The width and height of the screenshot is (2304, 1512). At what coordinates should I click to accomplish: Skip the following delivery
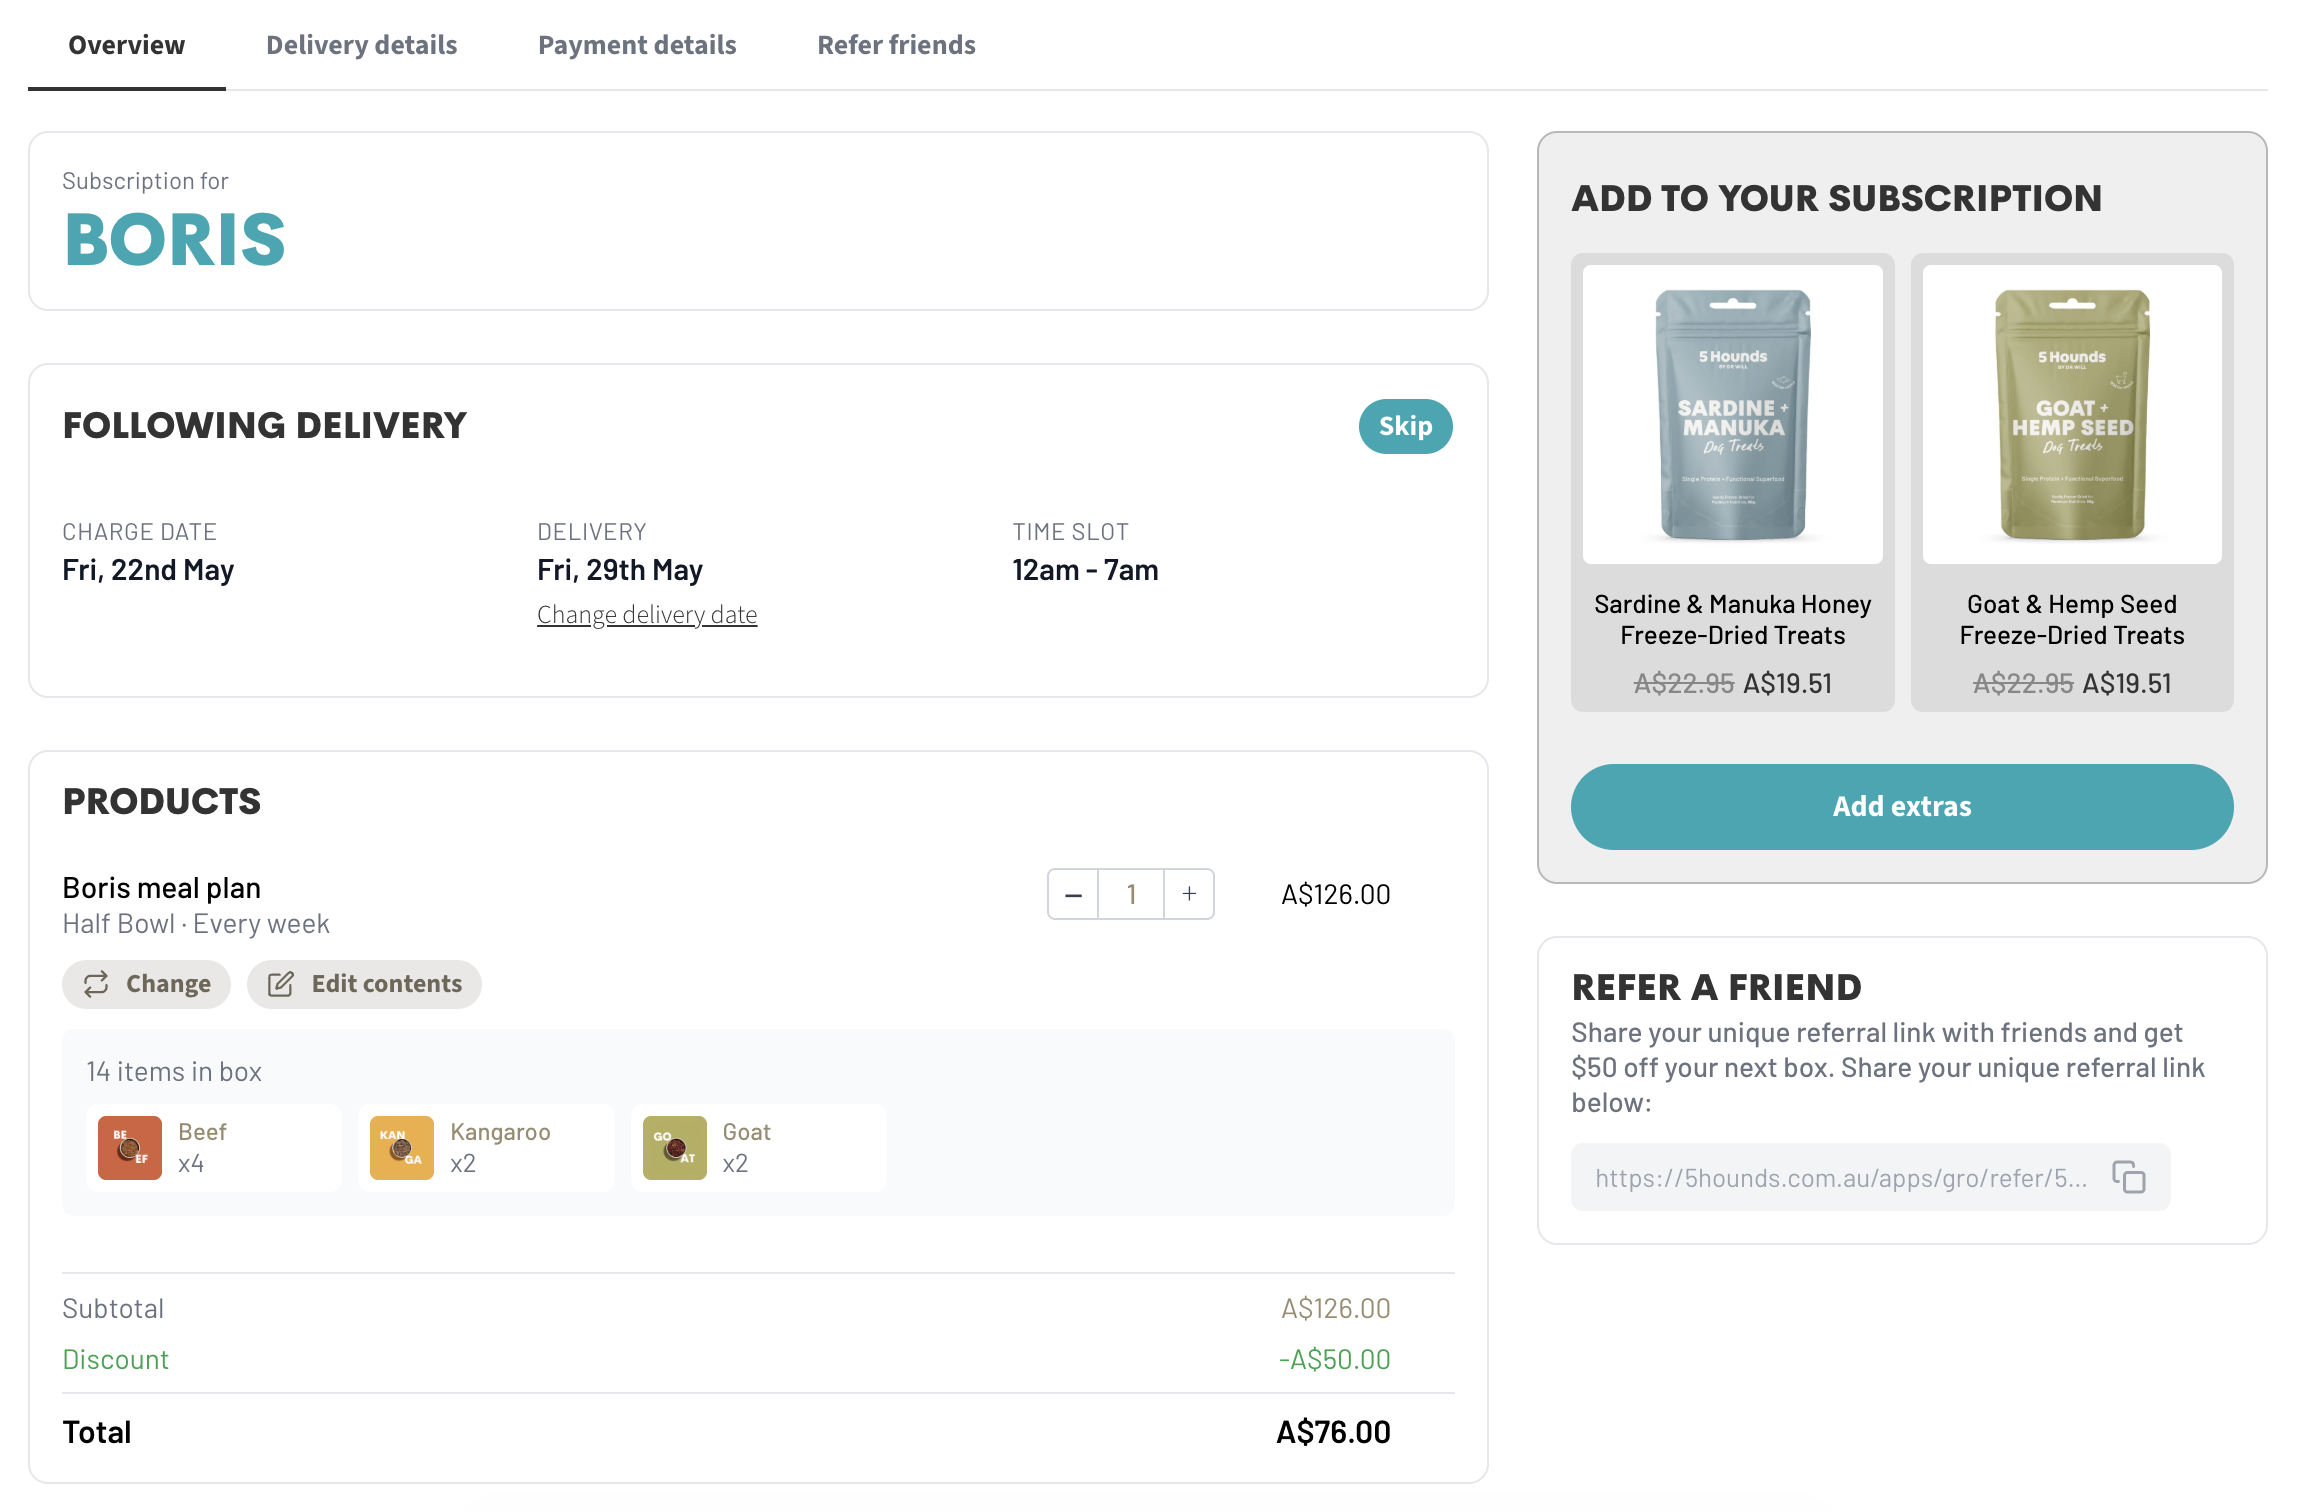[1405, 426]
